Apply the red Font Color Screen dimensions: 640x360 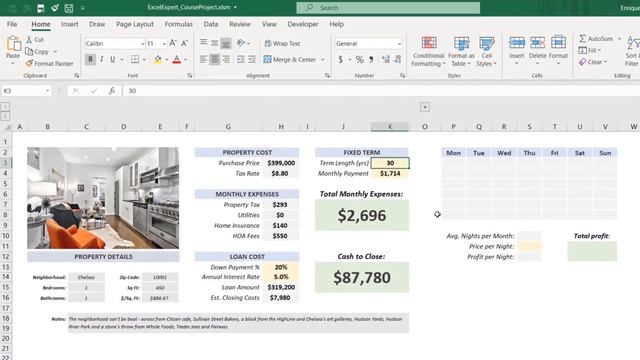[177, 60]
